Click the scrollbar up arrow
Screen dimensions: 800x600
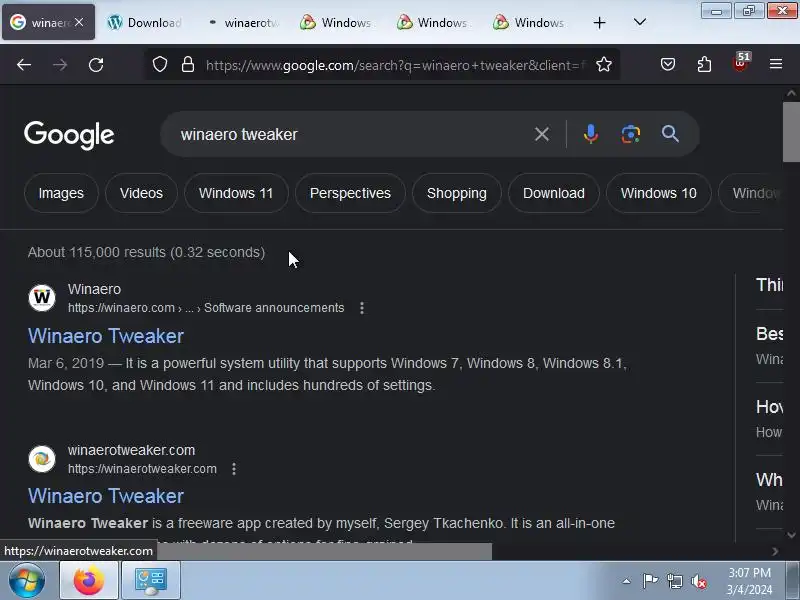(791, 93)
